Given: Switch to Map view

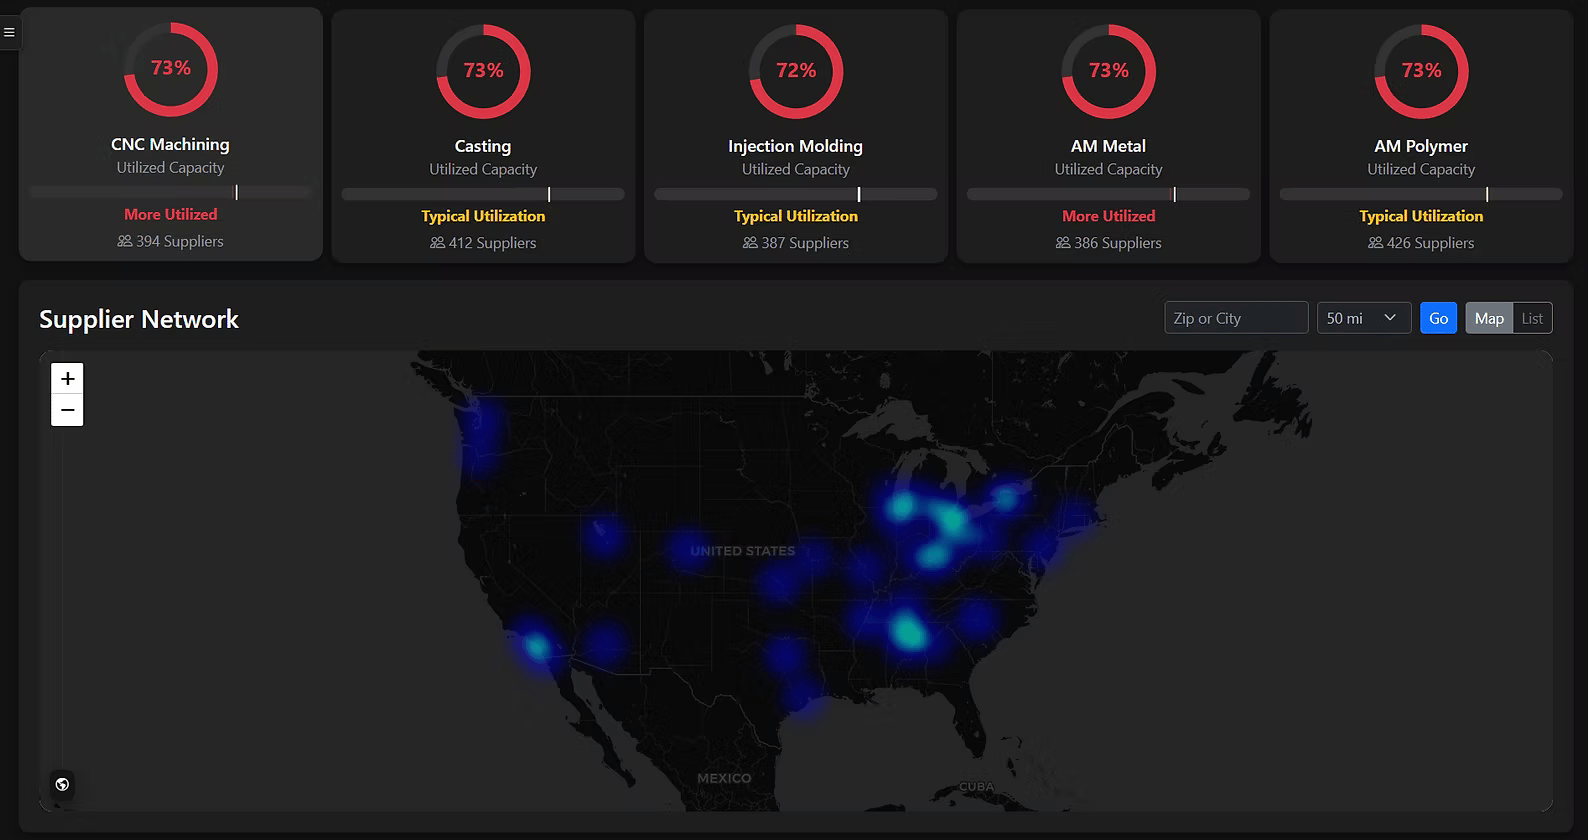Looking at the screenshot, I should [1489, 318].
